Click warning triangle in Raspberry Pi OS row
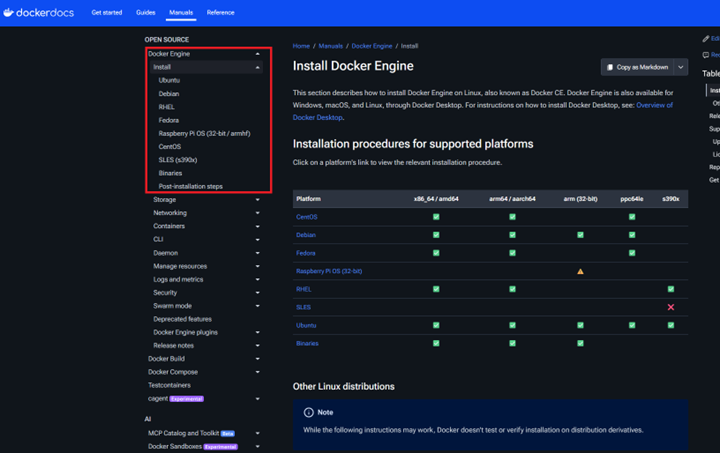This screenshot has height=453, width=720. tap(580, 271)
